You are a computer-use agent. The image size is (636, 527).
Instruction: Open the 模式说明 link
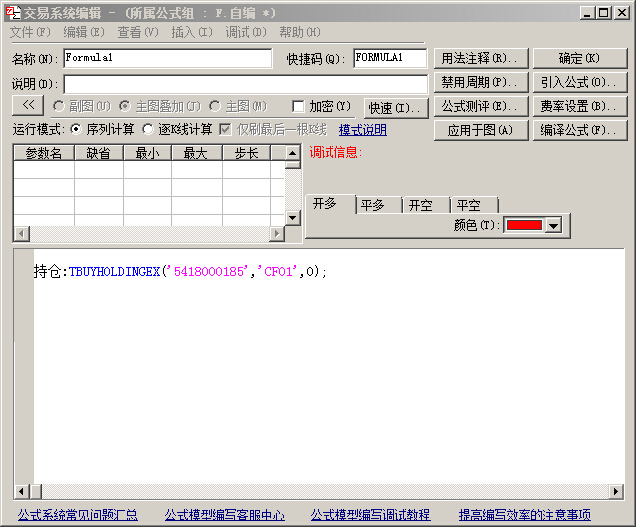[363, 130]
